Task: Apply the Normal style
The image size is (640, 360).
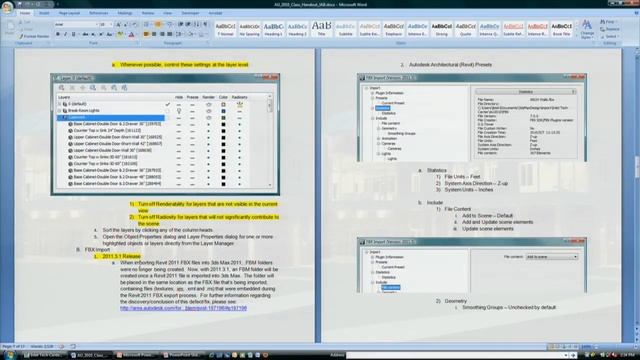Action: (225, 29)
